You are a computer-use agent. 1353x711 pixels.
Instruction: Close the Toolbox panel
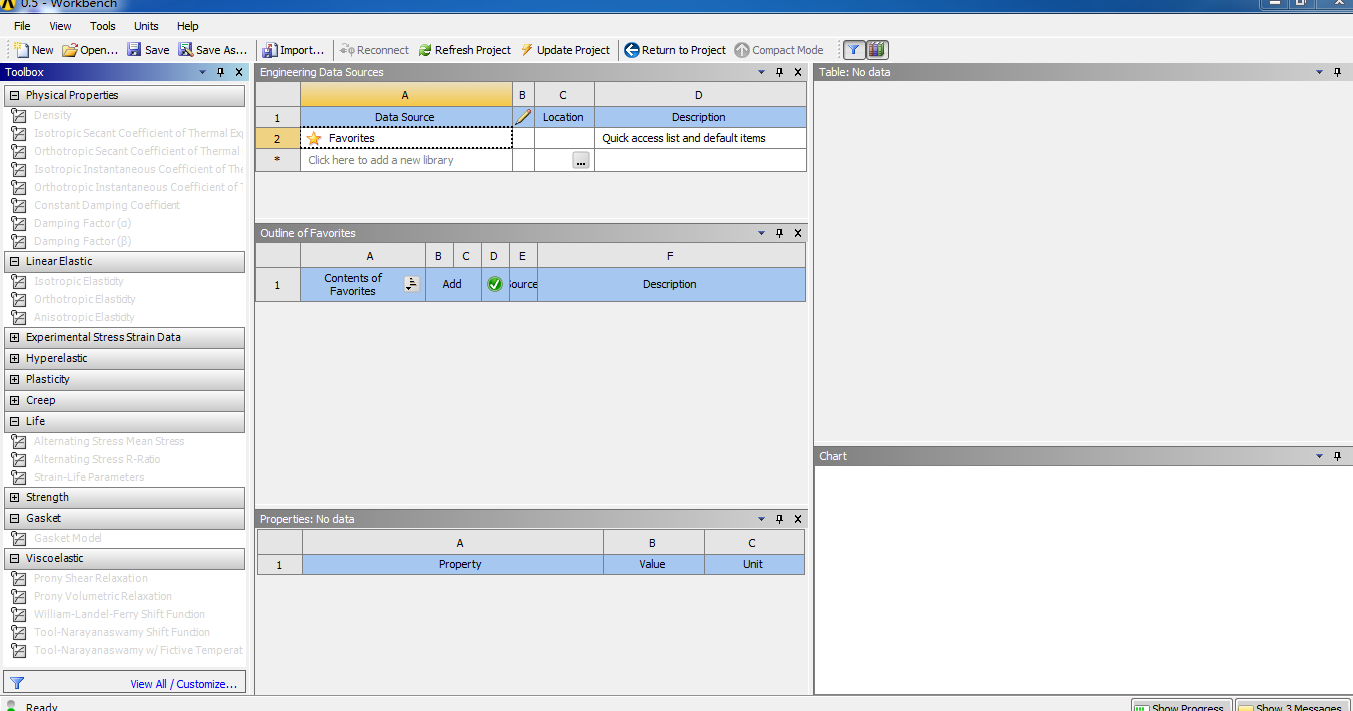point(239,72)
